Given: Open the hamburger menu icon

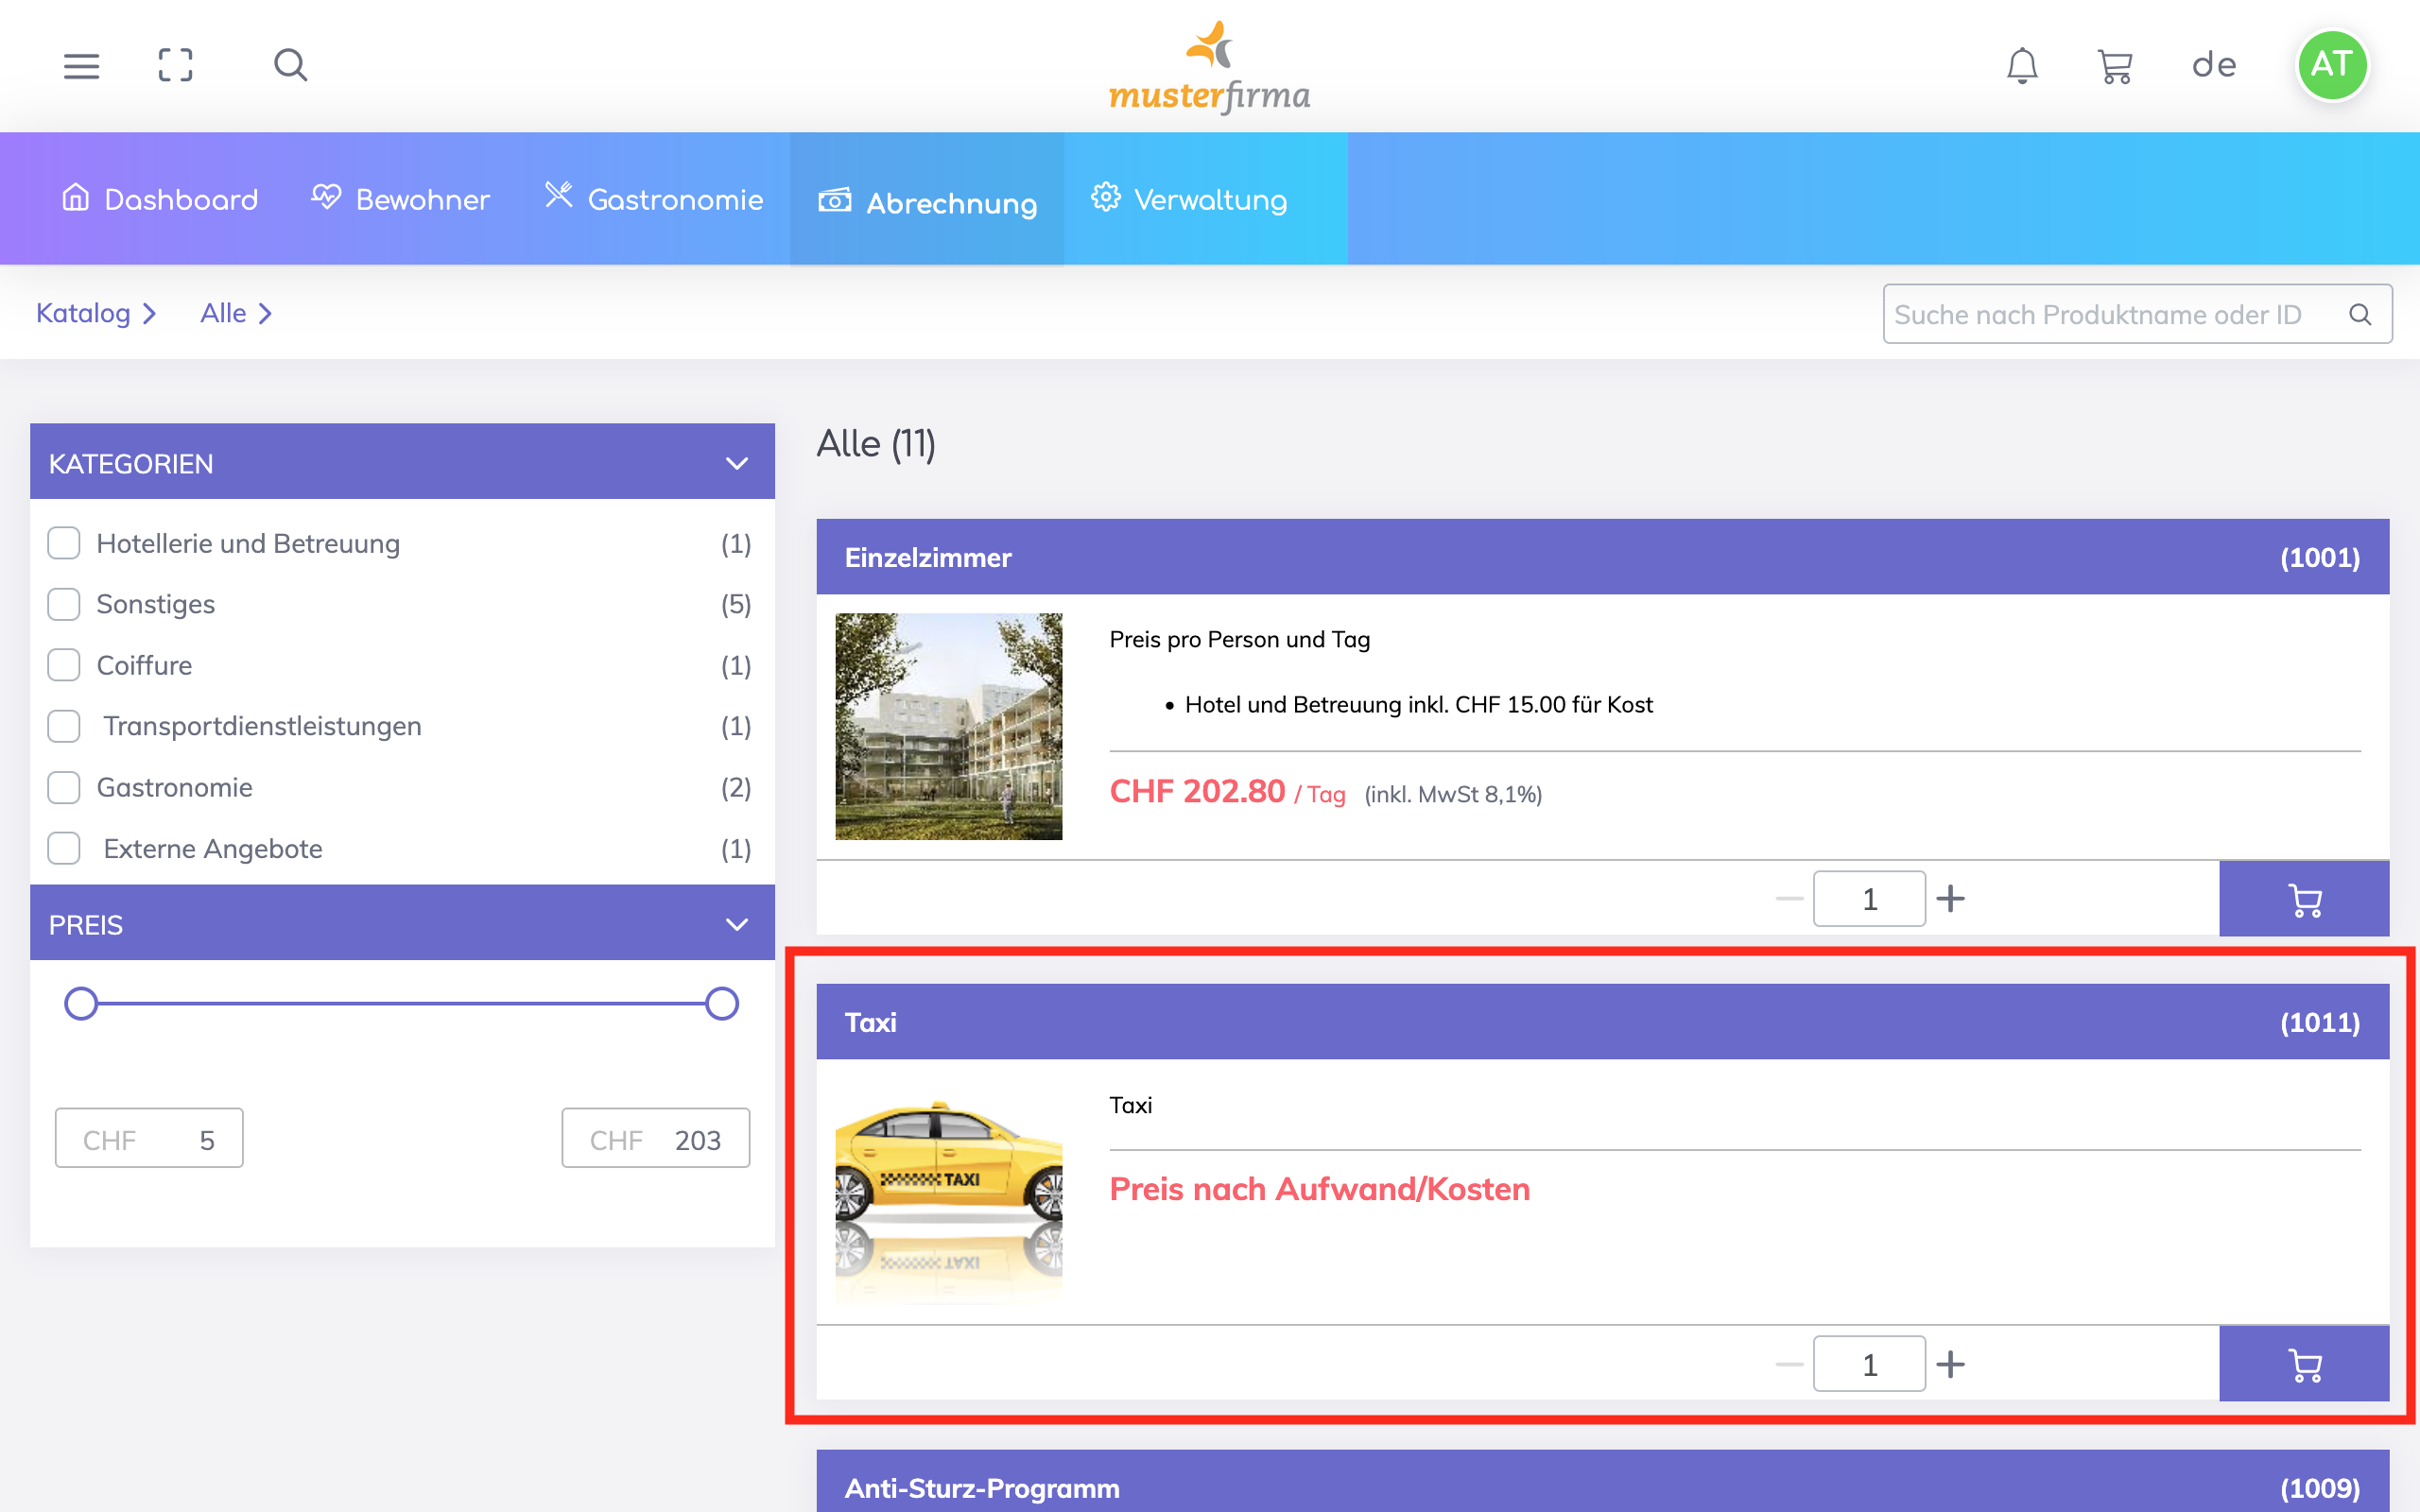Looking at the screenshot, I should click(x=81, y=66).
